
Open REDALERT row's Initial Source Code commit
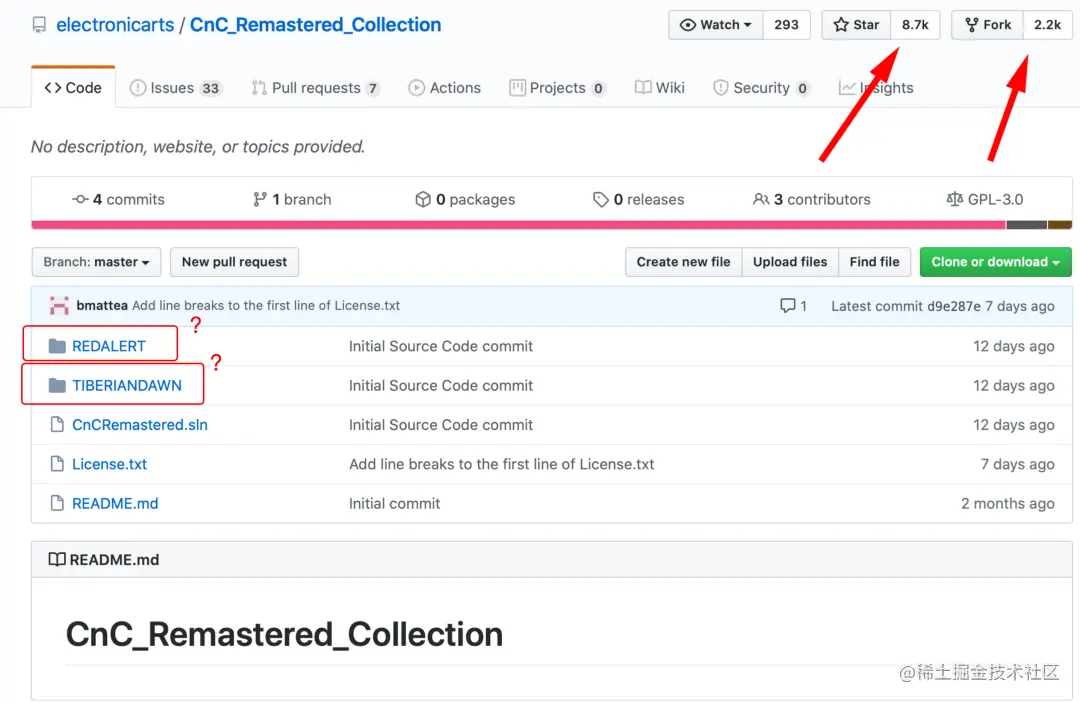pyautogui.click(x=441, y=346)
